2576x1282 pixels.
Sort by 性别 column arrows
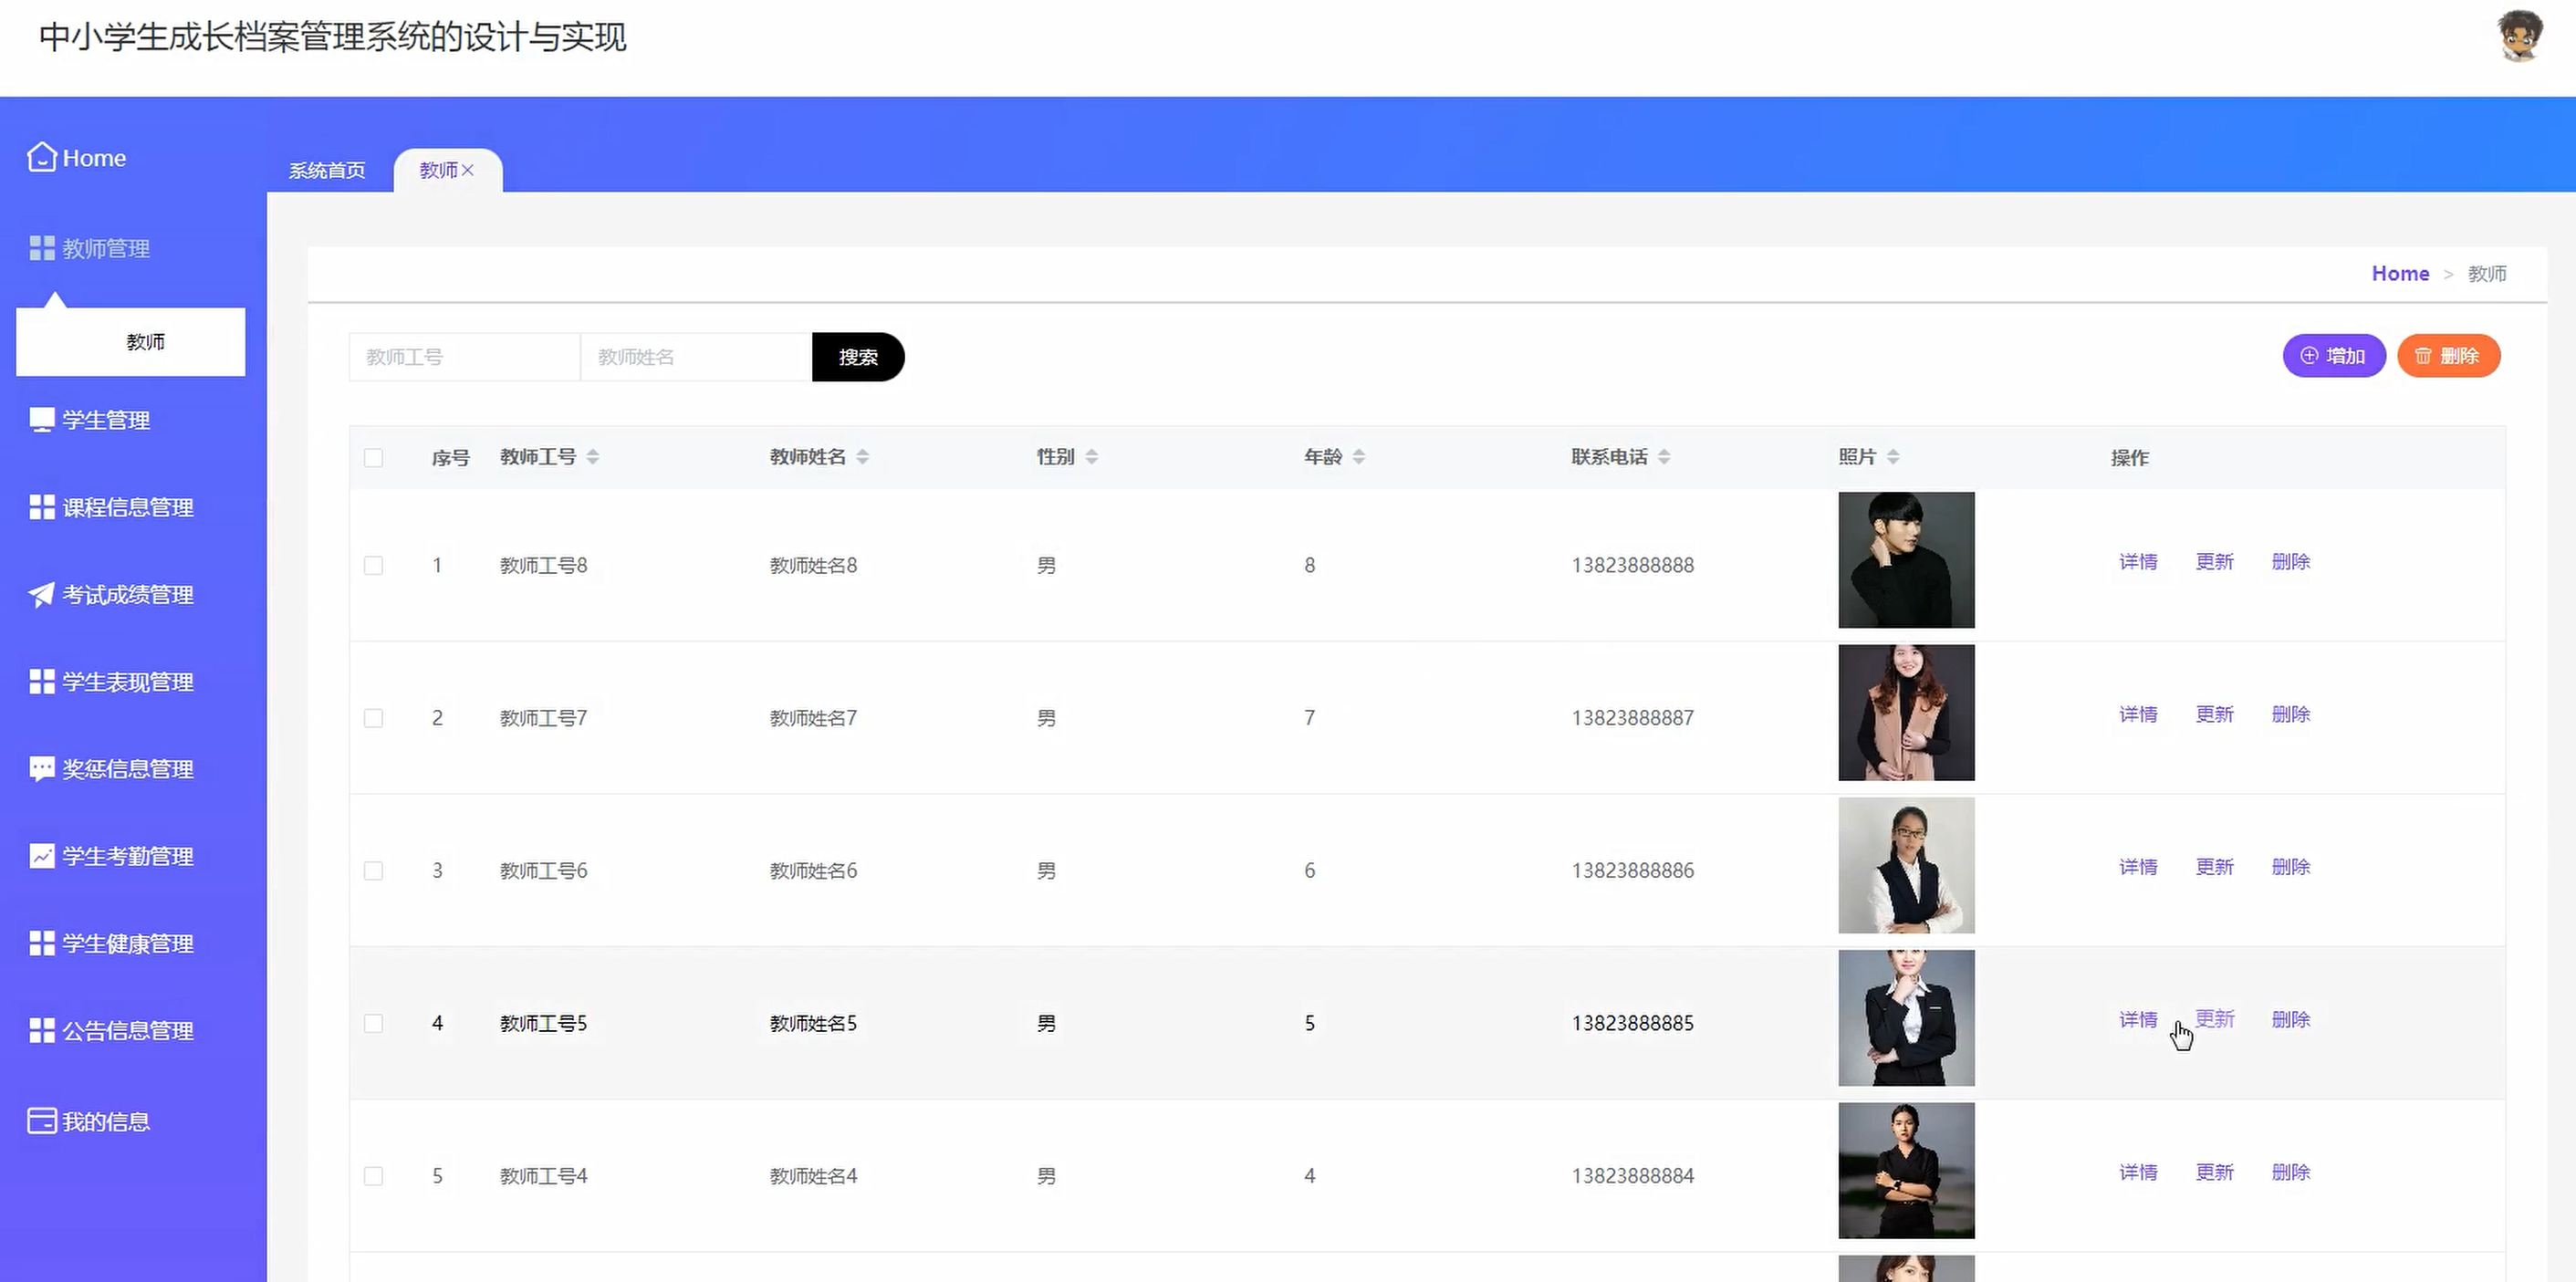(x=1092, y=457)
